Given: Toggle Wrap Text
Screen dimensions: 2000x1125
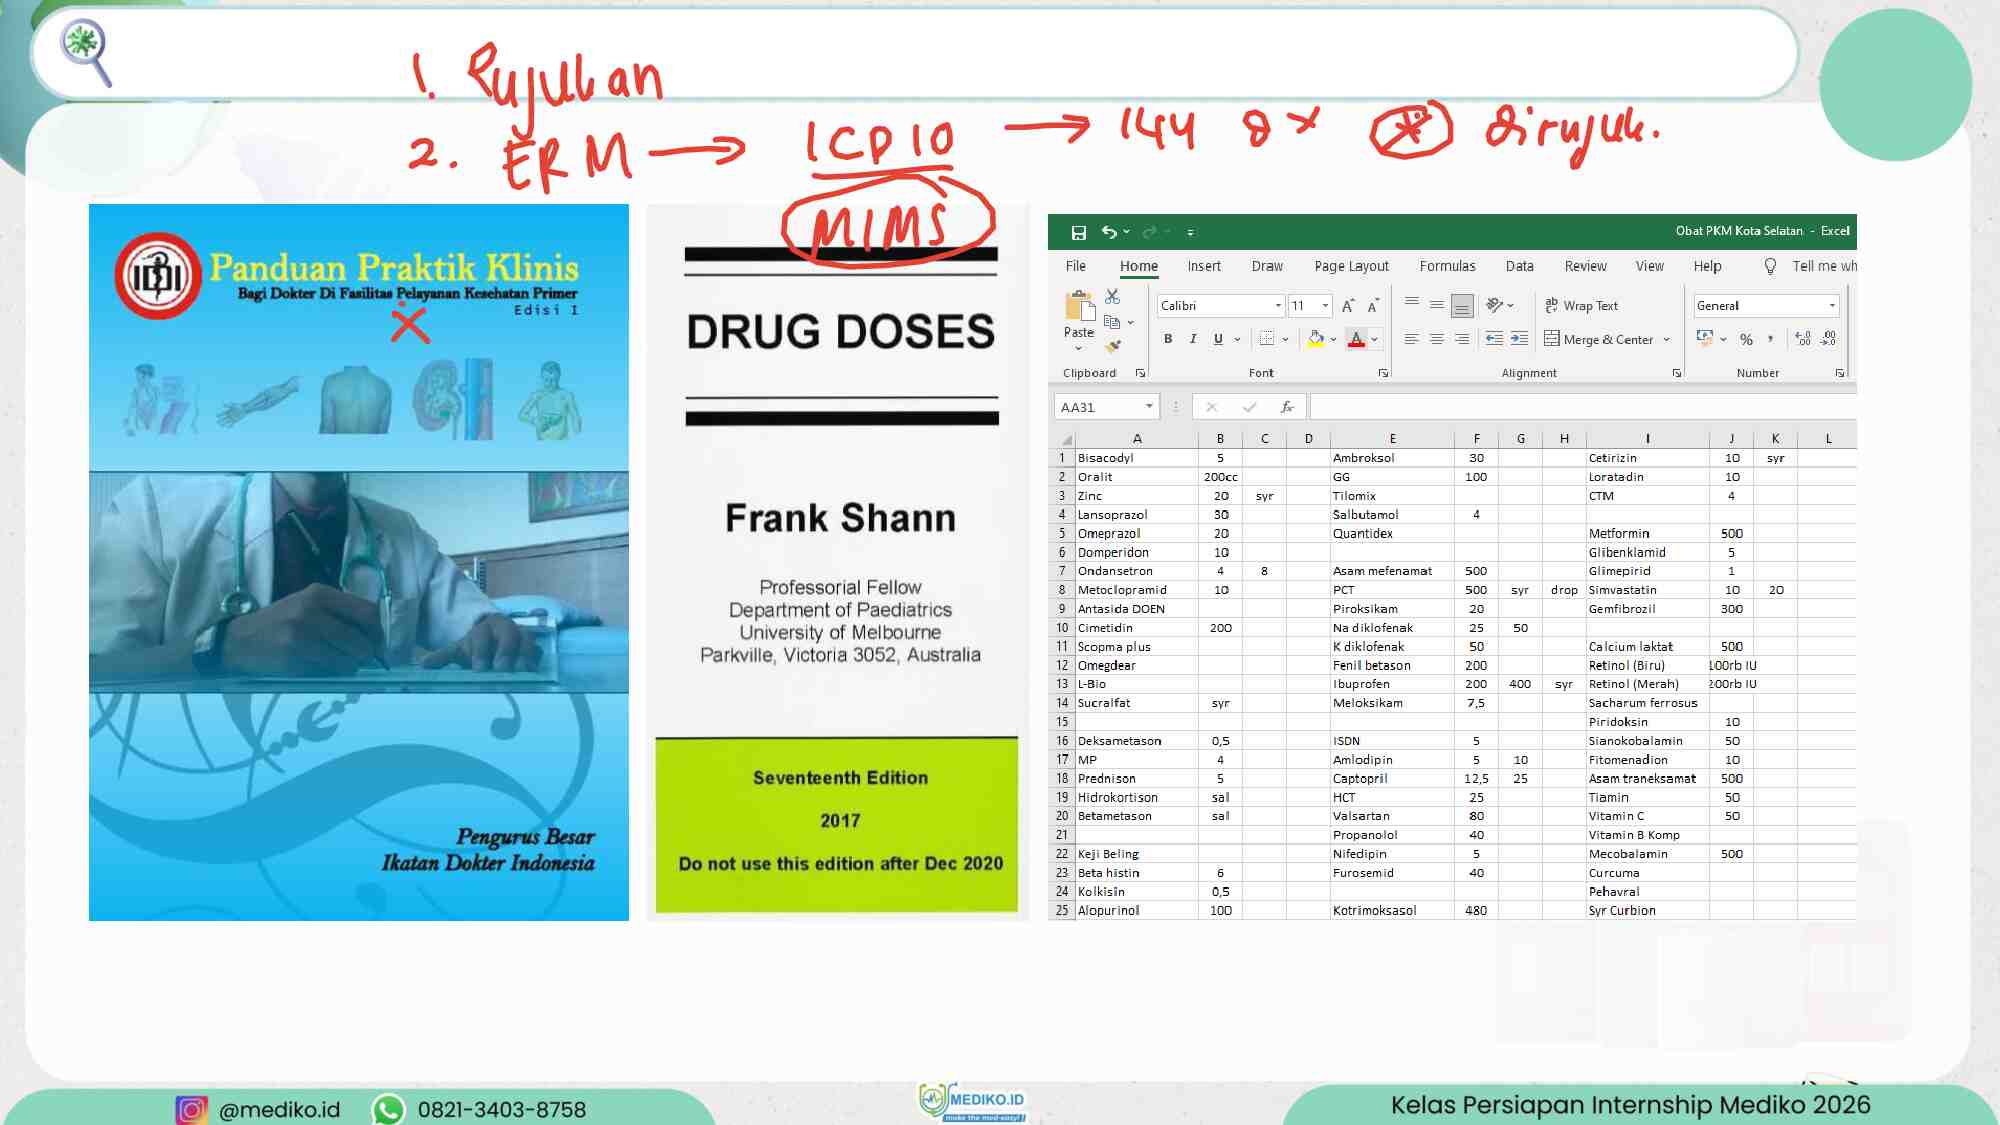Looking at the screenshot, I should pyautogui.click(x=1582, y=306).
